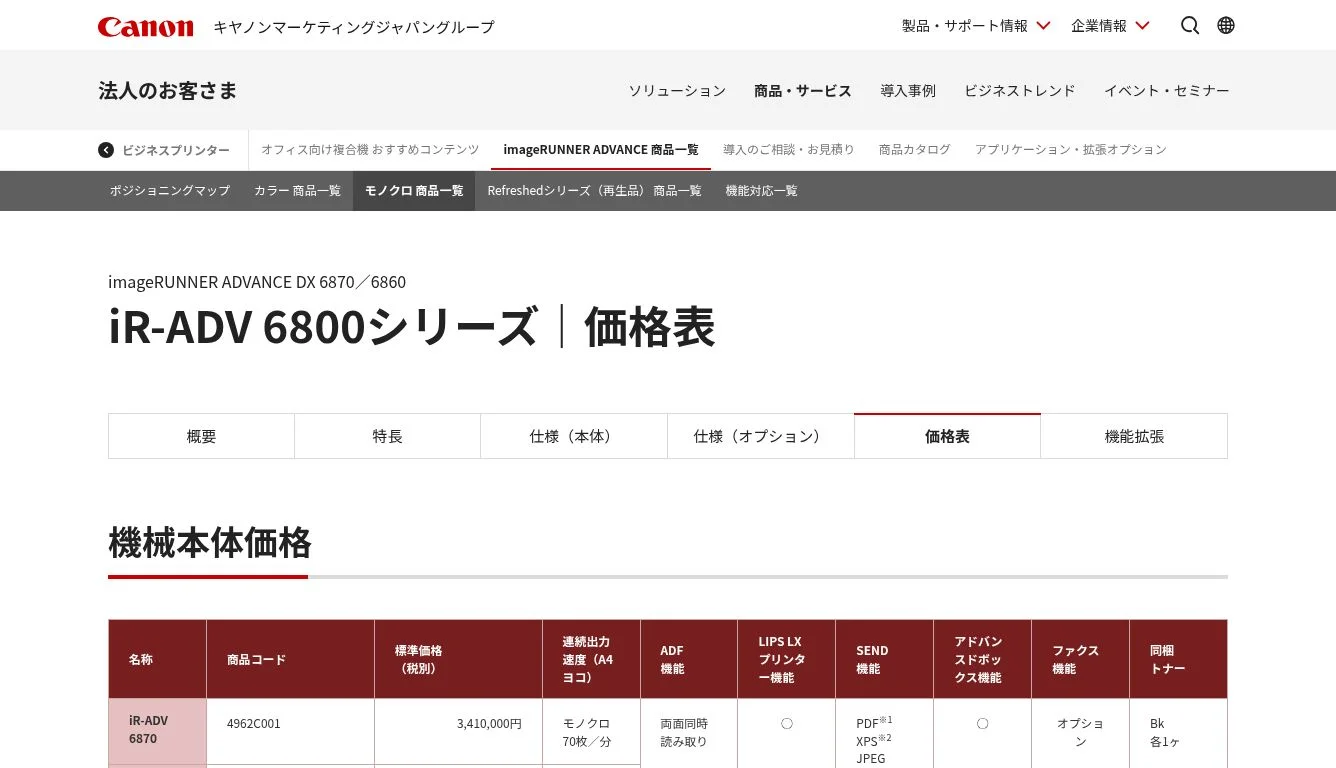Click product code 4962C001
This screenshot has width=1336, height=768.
pos(254,723)
